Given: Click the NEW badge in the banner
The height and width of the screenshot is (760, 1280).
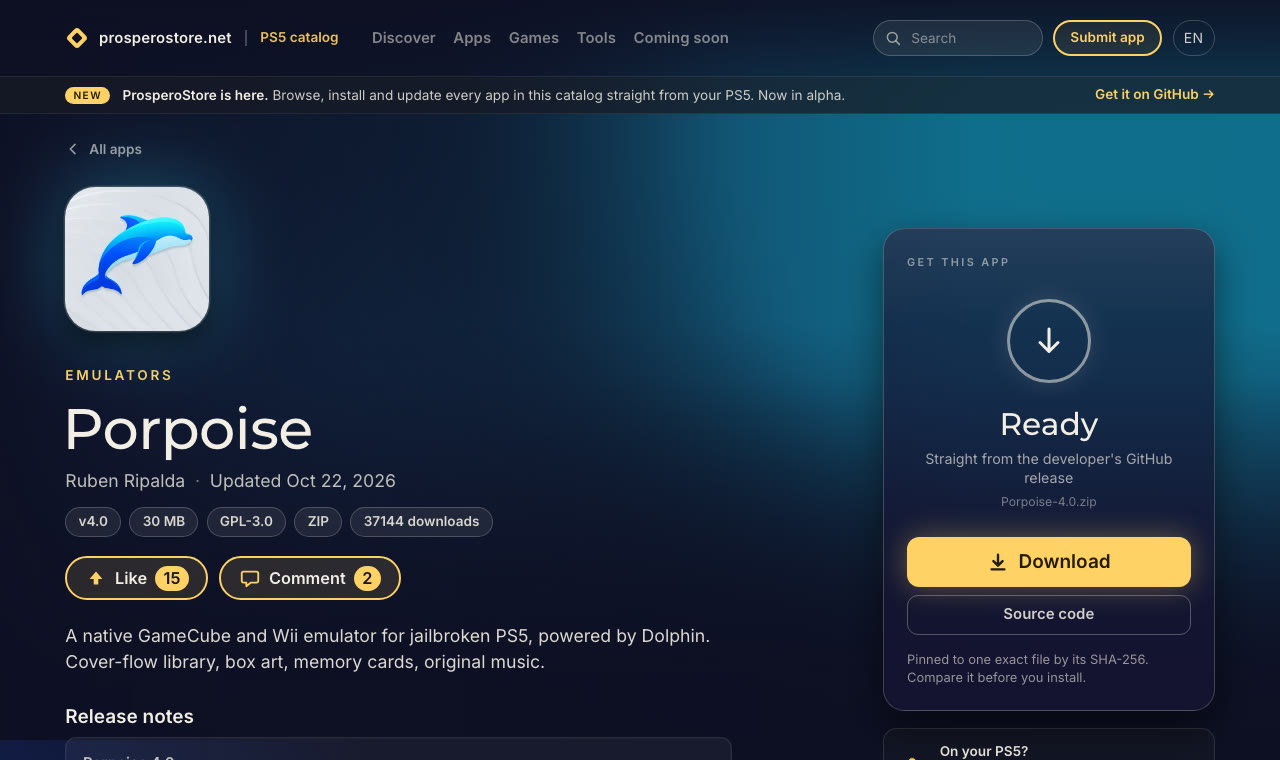Looking at the screenshot, I should pyautogui.click(x=88, y=95).
